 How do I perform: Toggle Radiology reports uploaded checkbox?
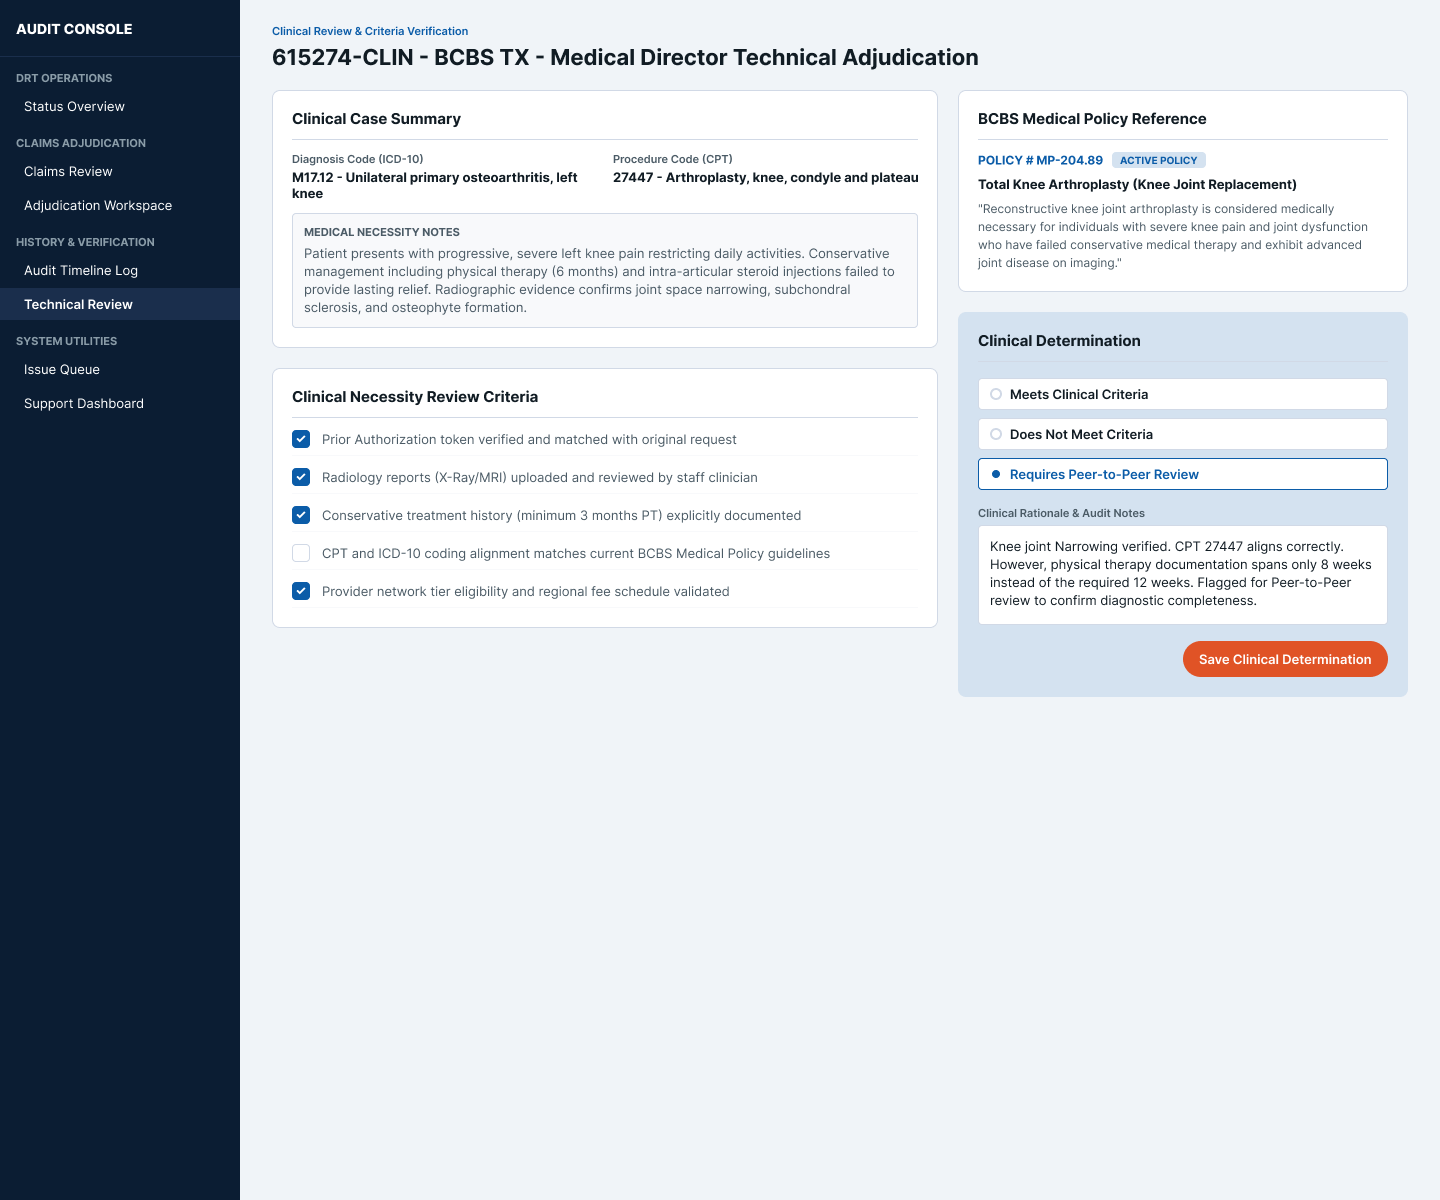(301, 477)
